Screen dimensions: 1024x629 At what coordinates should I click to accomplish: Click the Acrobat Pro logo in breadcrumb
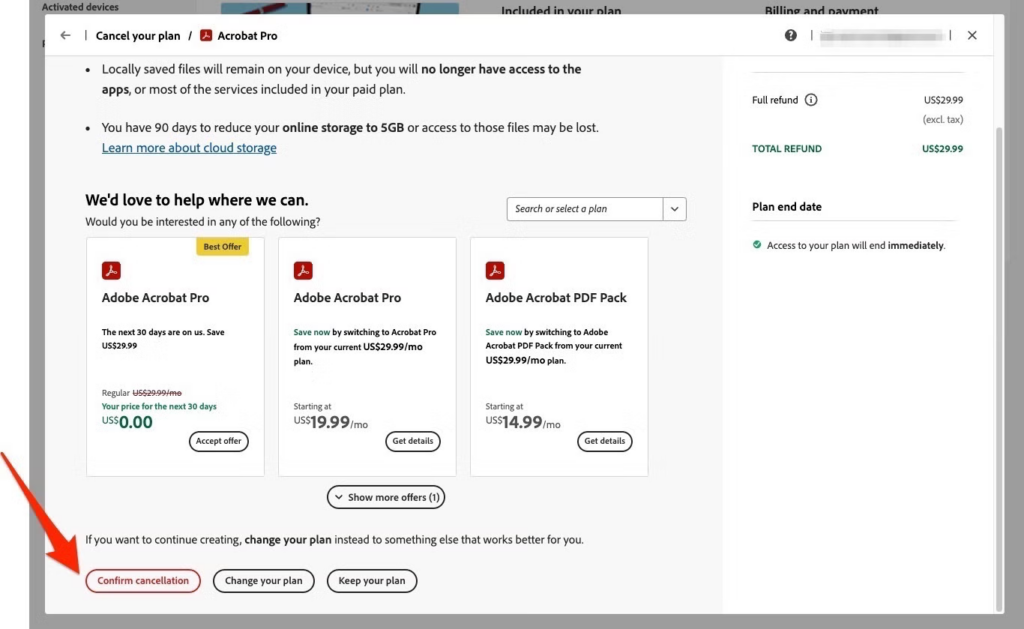[206, 35]
